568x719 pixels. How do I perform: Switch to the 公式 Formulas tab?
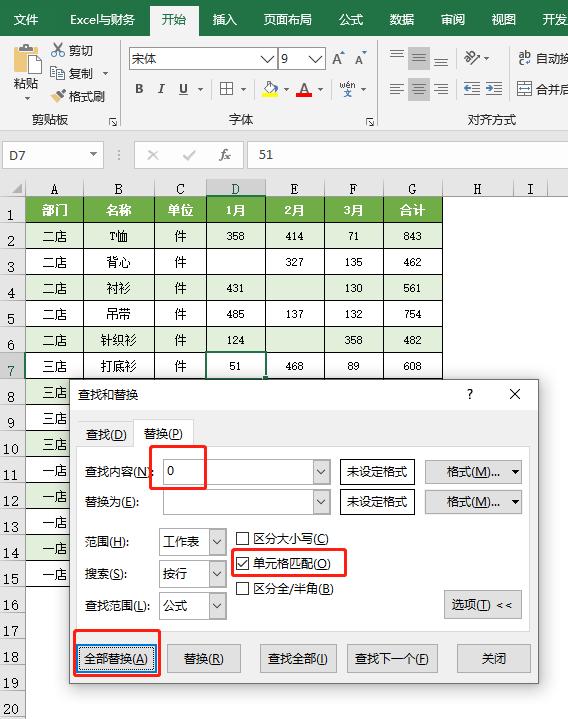tap(351, 19)
